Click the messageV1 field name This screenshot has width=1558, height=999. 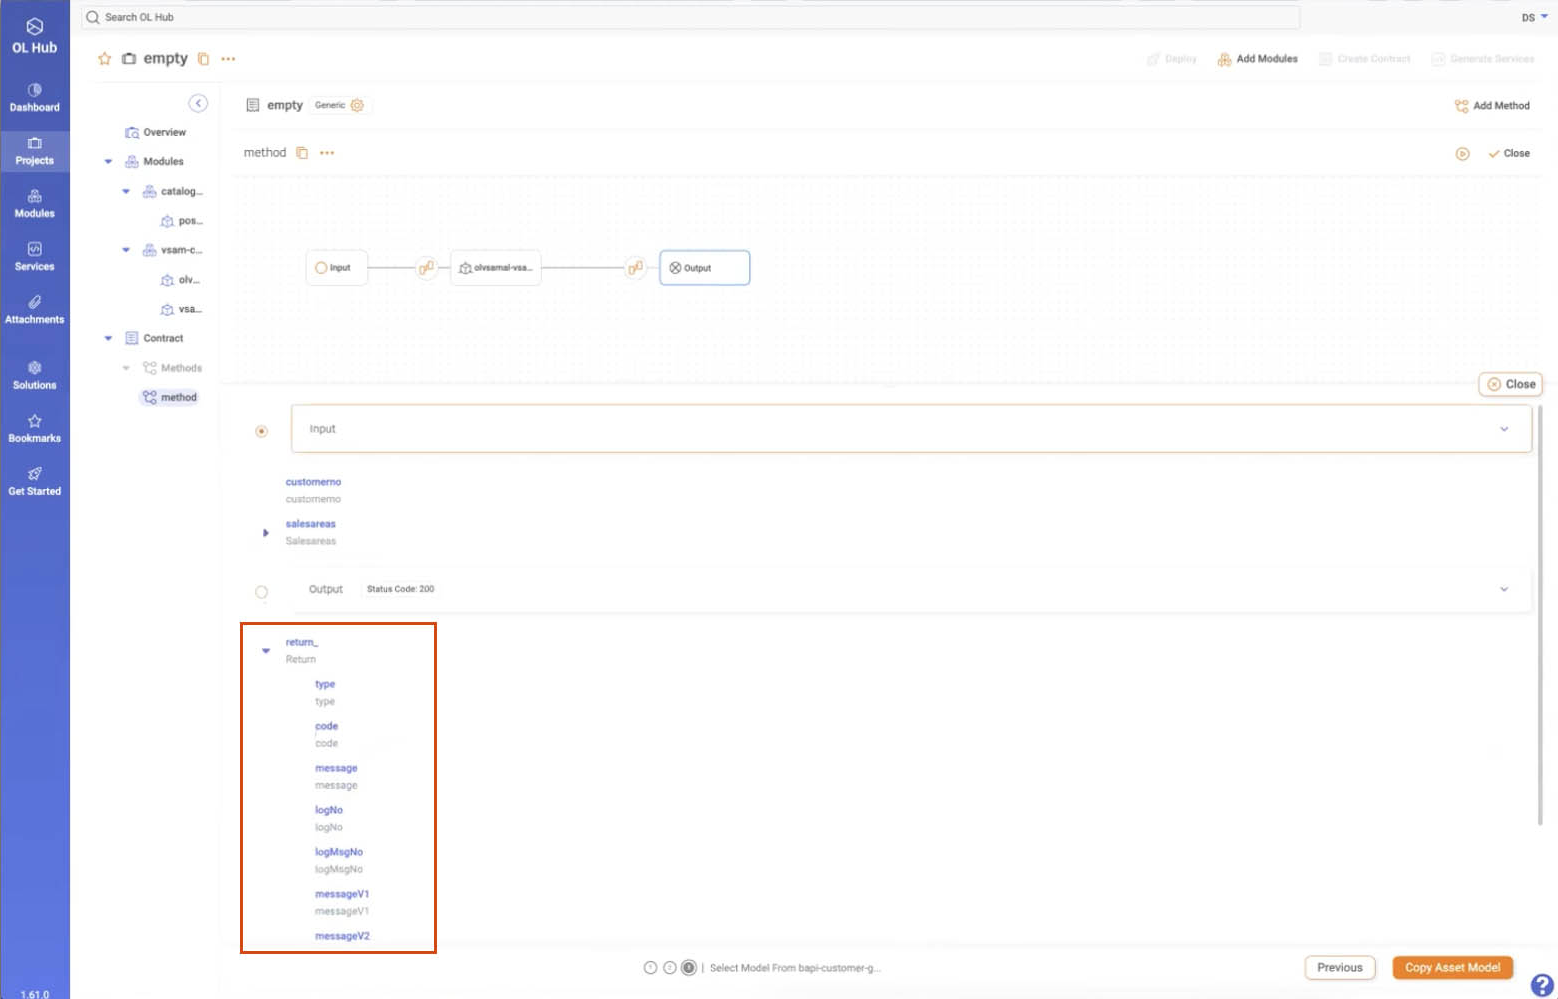342,894
